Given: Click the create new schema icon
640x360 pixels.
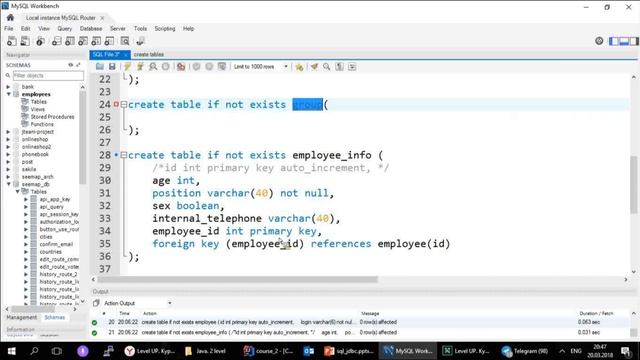Looking at the screenshot, I should [x=56, y=41].
